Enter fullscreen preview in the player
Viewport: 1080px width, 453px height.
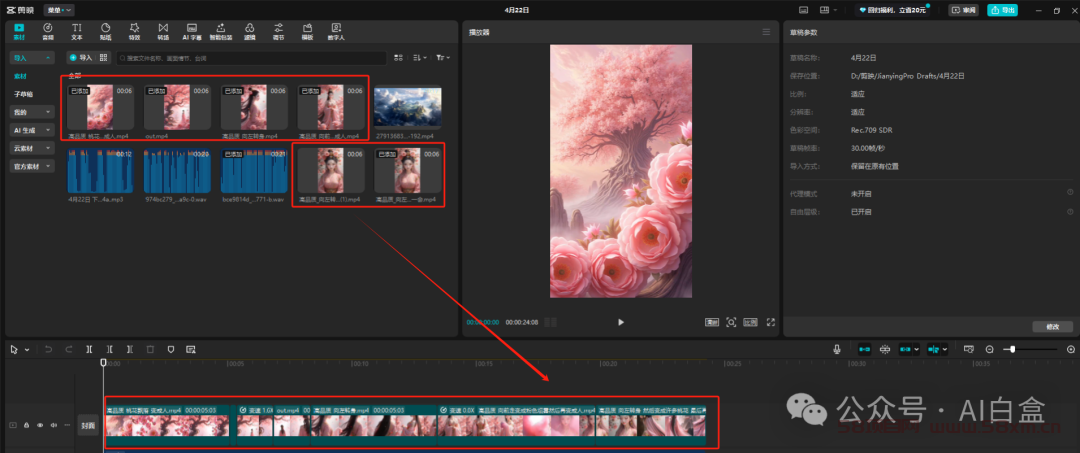(770, 322)
